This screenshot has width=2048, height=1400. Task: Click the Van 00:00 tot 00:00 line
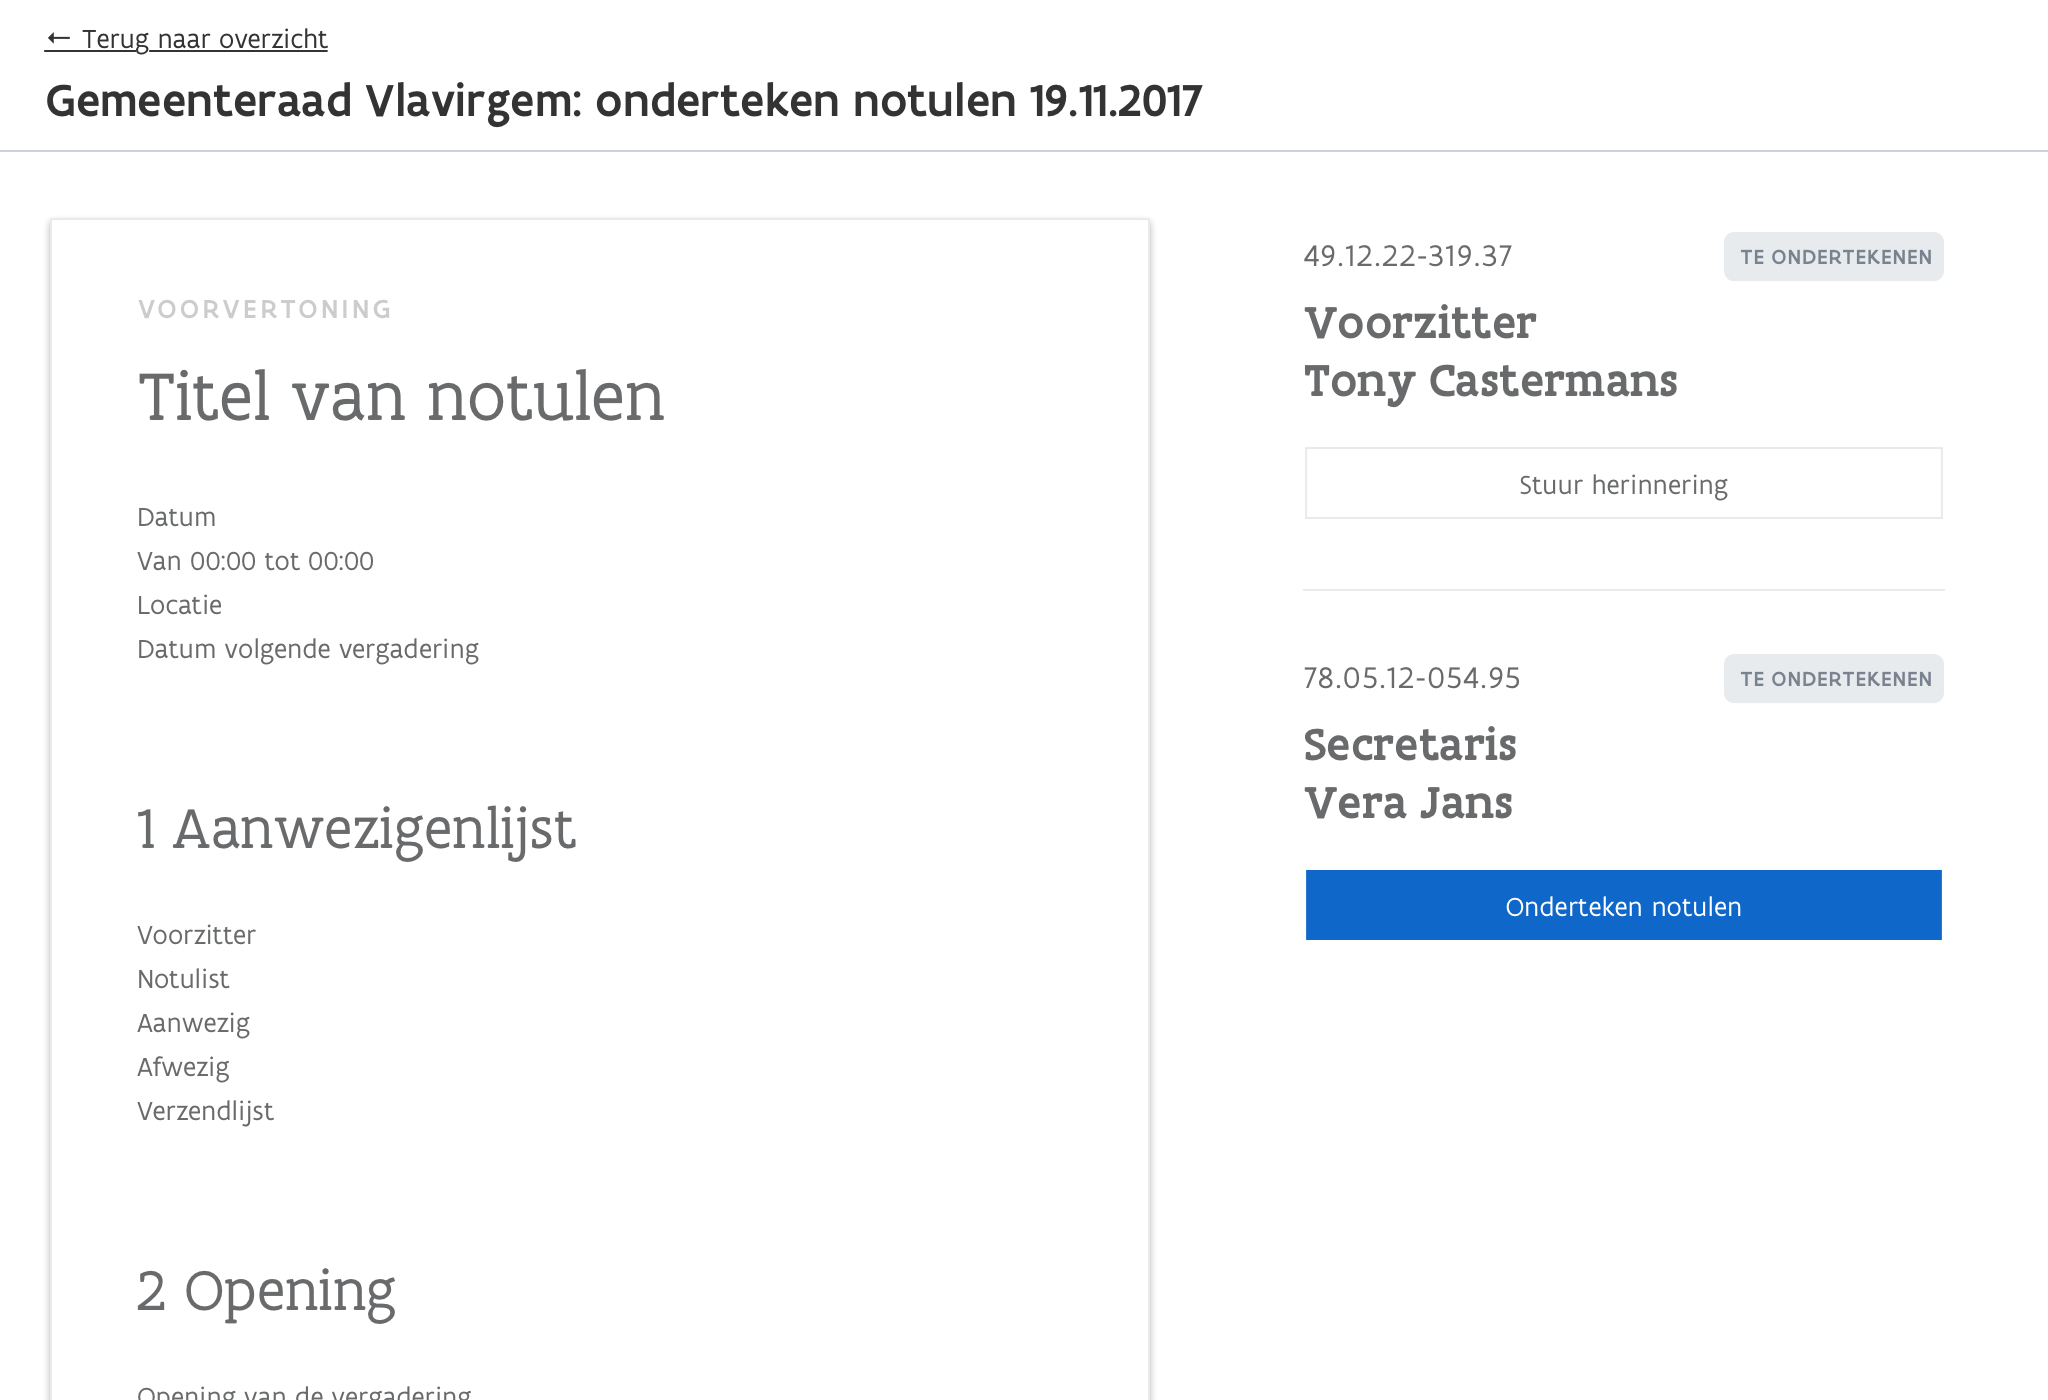(x=255, y=561)
